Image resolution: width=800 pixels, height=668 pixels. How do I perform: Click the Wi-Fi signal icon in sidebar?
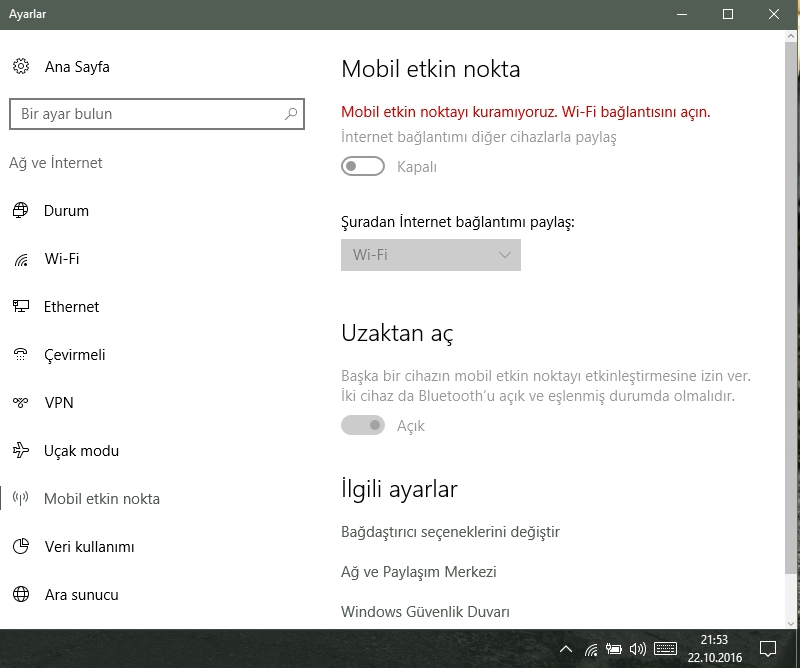[x=21, y=259]
